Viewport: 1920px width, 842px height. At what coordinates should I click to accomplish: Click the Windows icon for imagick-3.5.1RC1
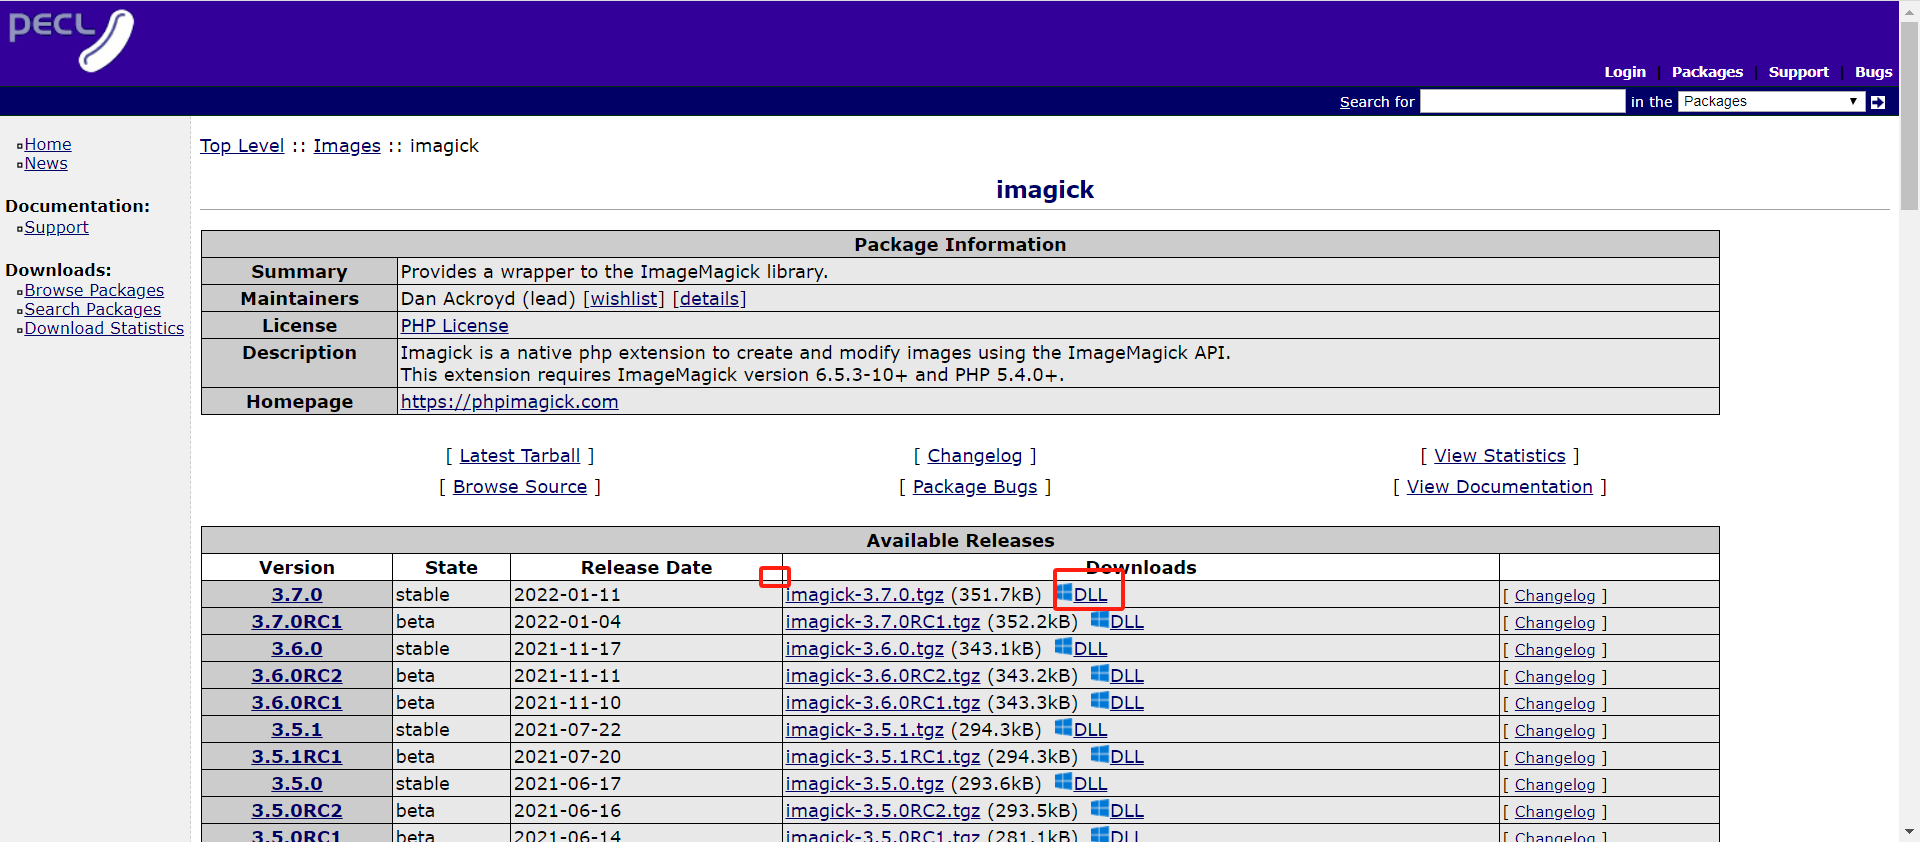[x=1100, y=755]
